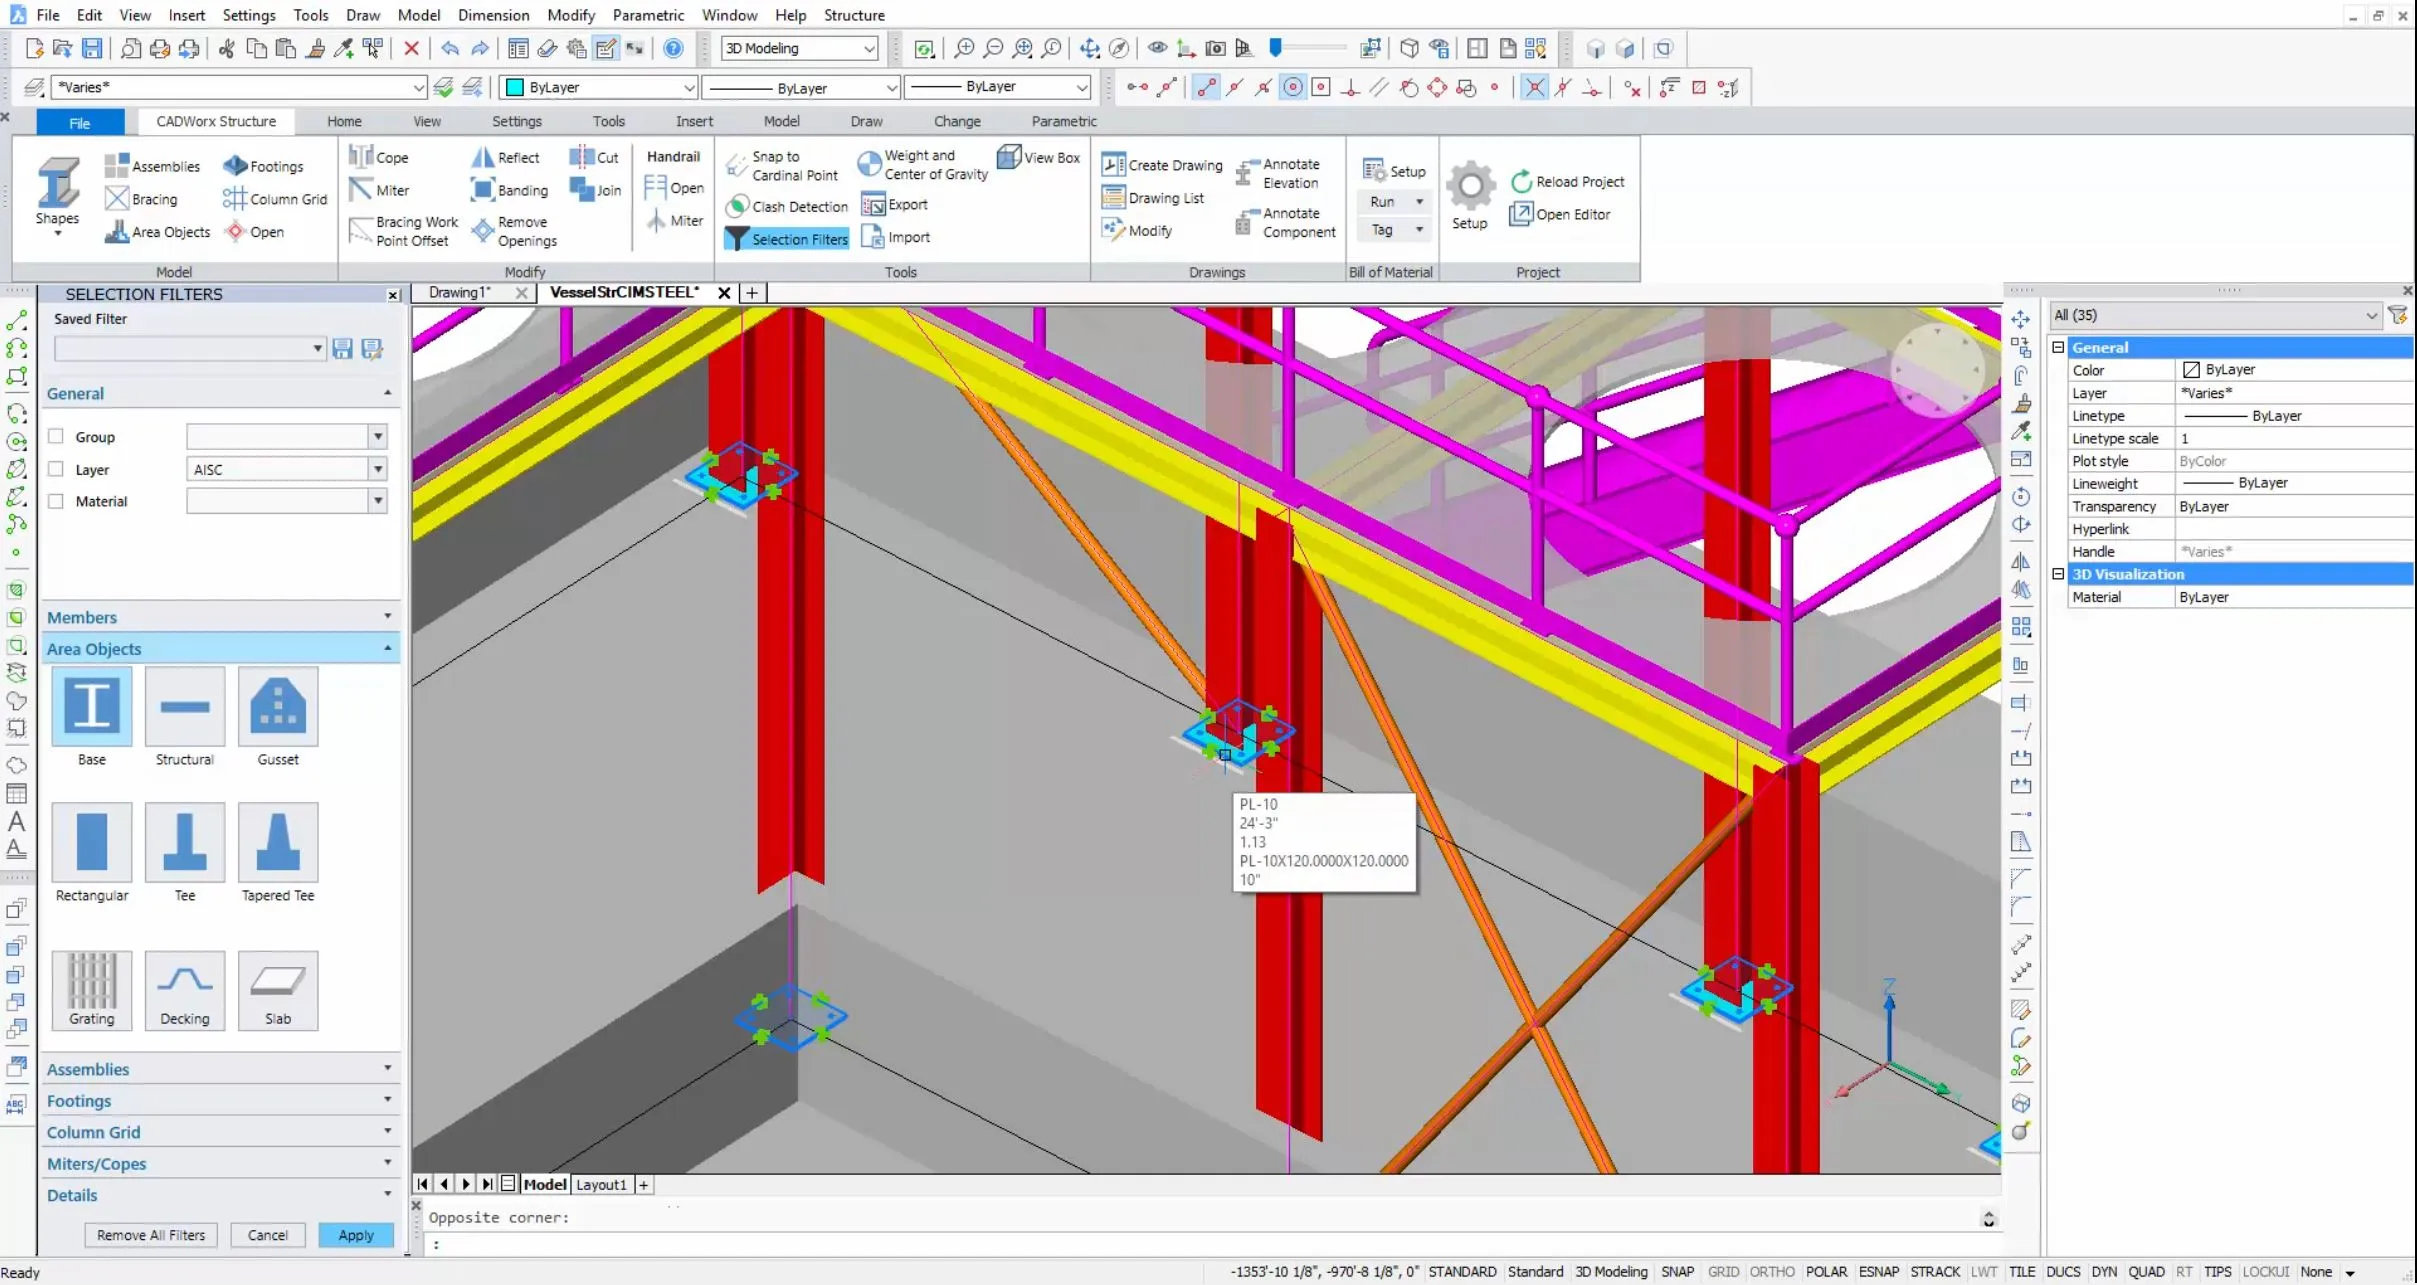Click the Grating area object icon
The width and height of the screenshot is (2417, 1285).
point(91,983)
